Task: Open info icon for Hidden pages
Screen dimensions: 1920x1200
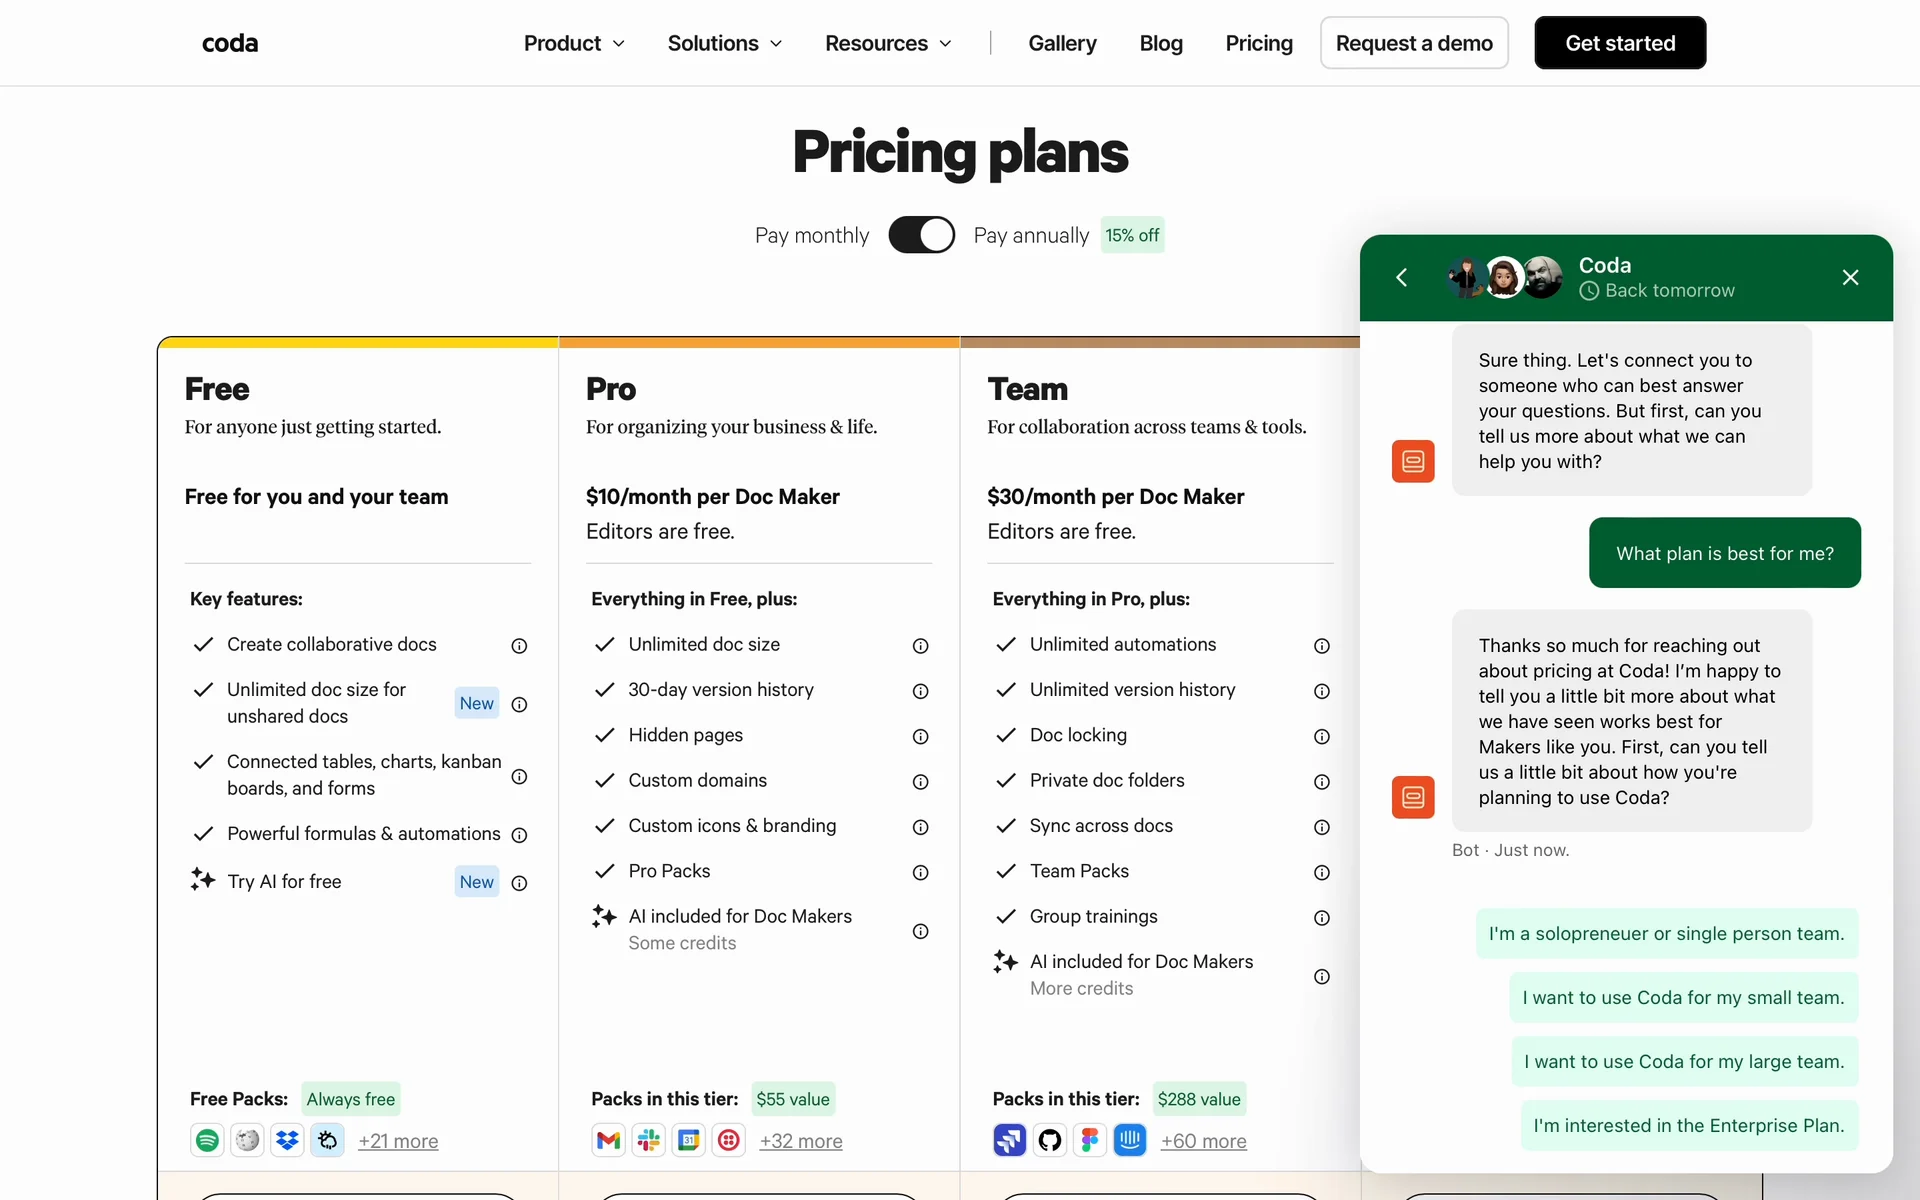Action: tap(920, 737)
